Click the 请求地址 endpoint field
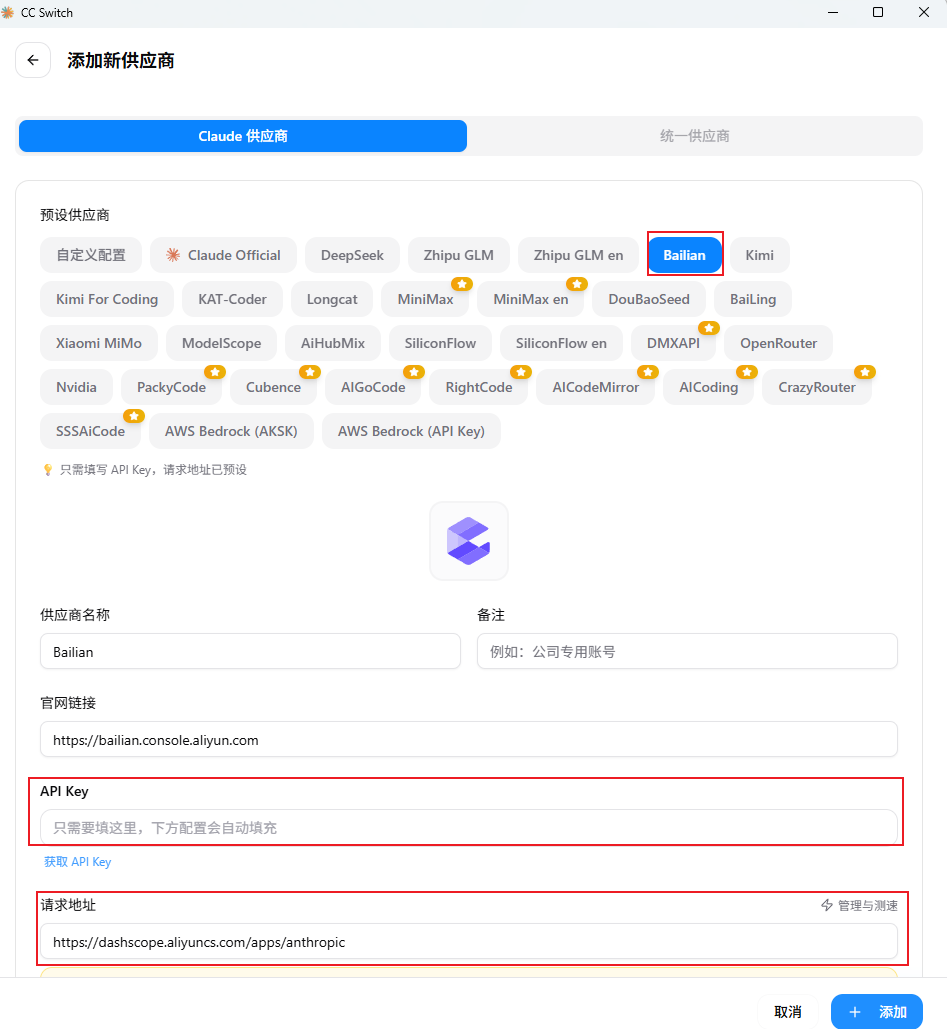This screenshot has width=947, height=1029. click(469, 942)
